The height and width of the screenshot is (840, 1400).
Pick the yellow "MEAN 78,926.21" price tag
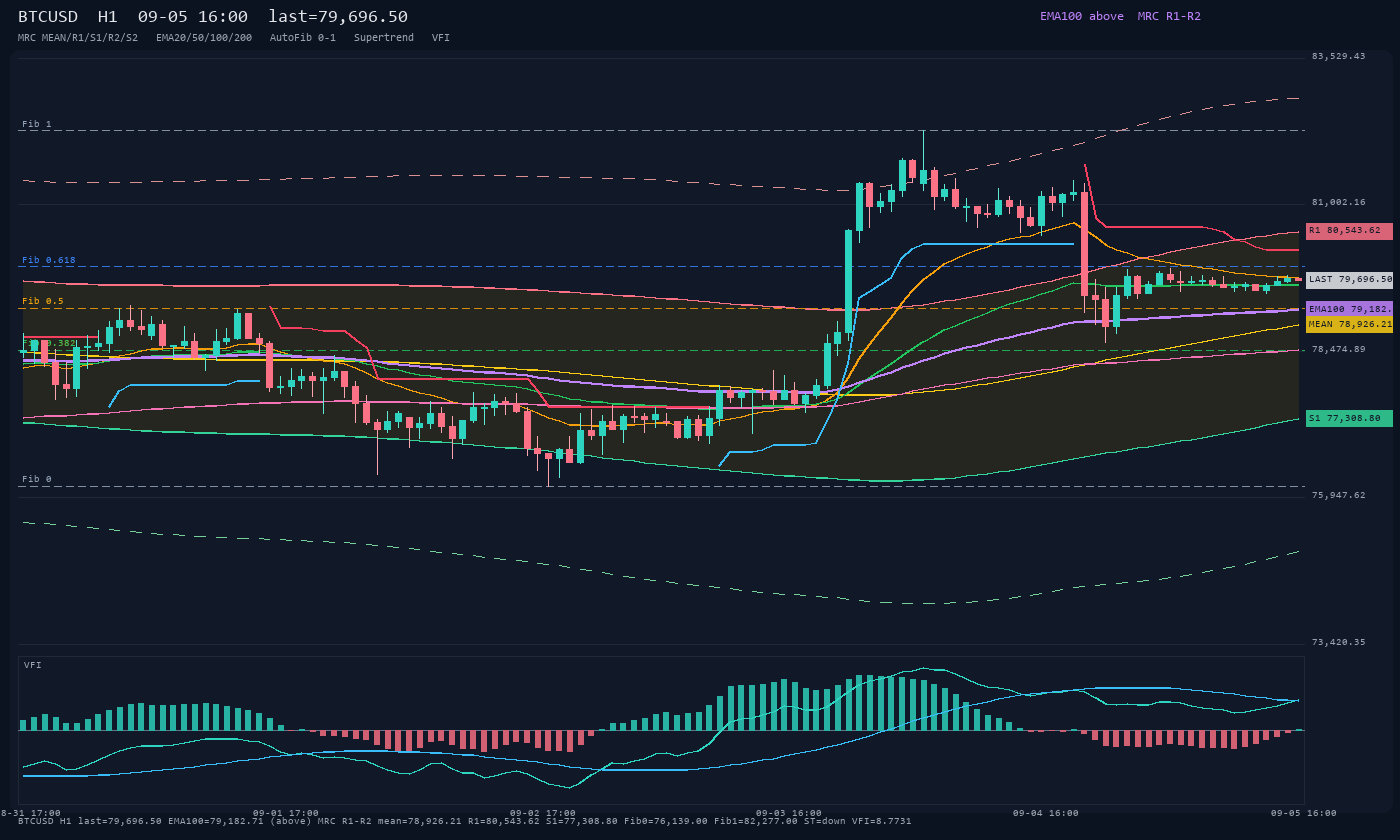tap(1349, 325)
